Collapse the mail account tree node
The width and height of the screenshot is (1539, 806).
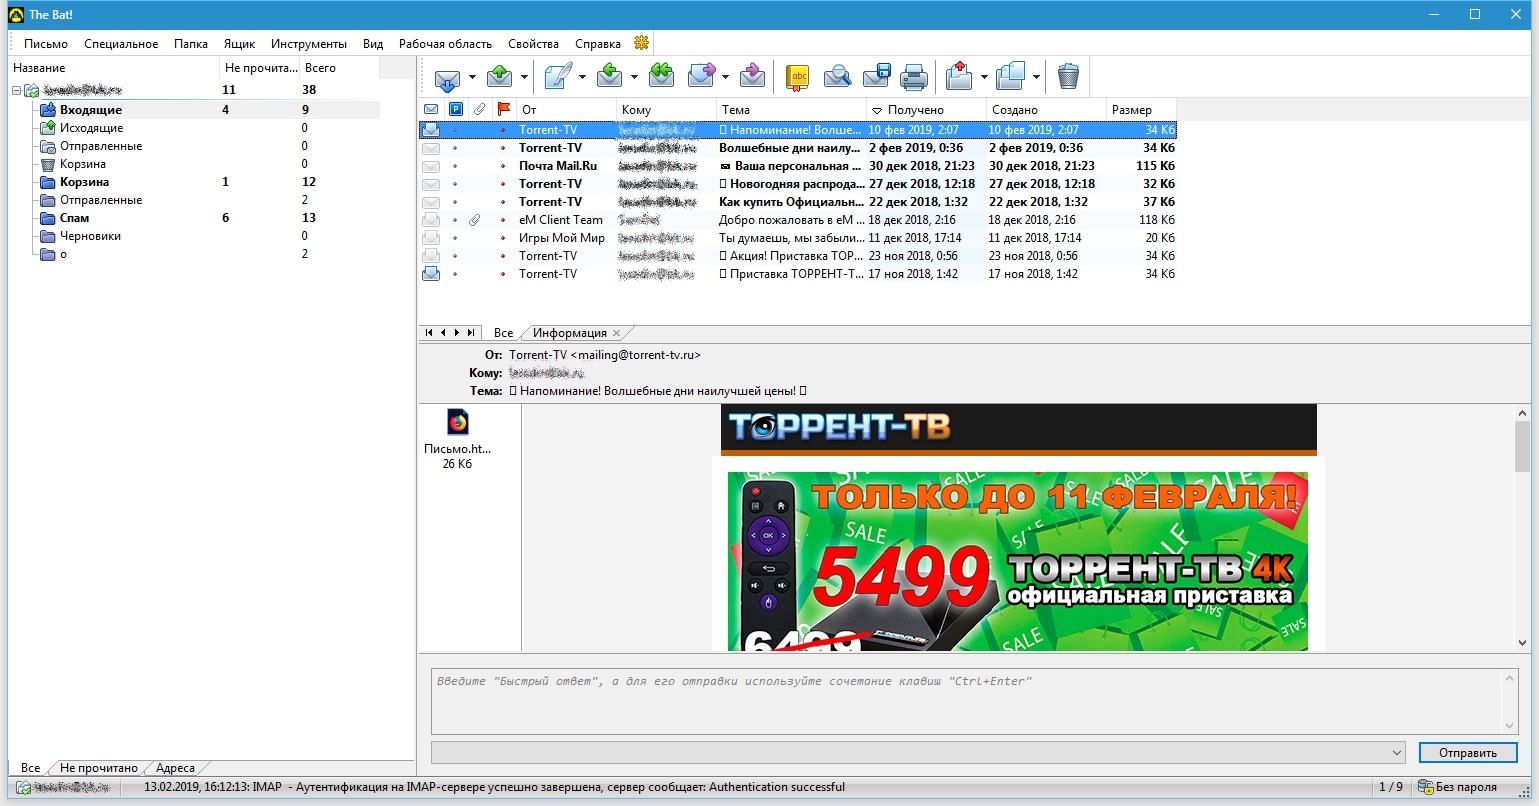tap(16, 91)
